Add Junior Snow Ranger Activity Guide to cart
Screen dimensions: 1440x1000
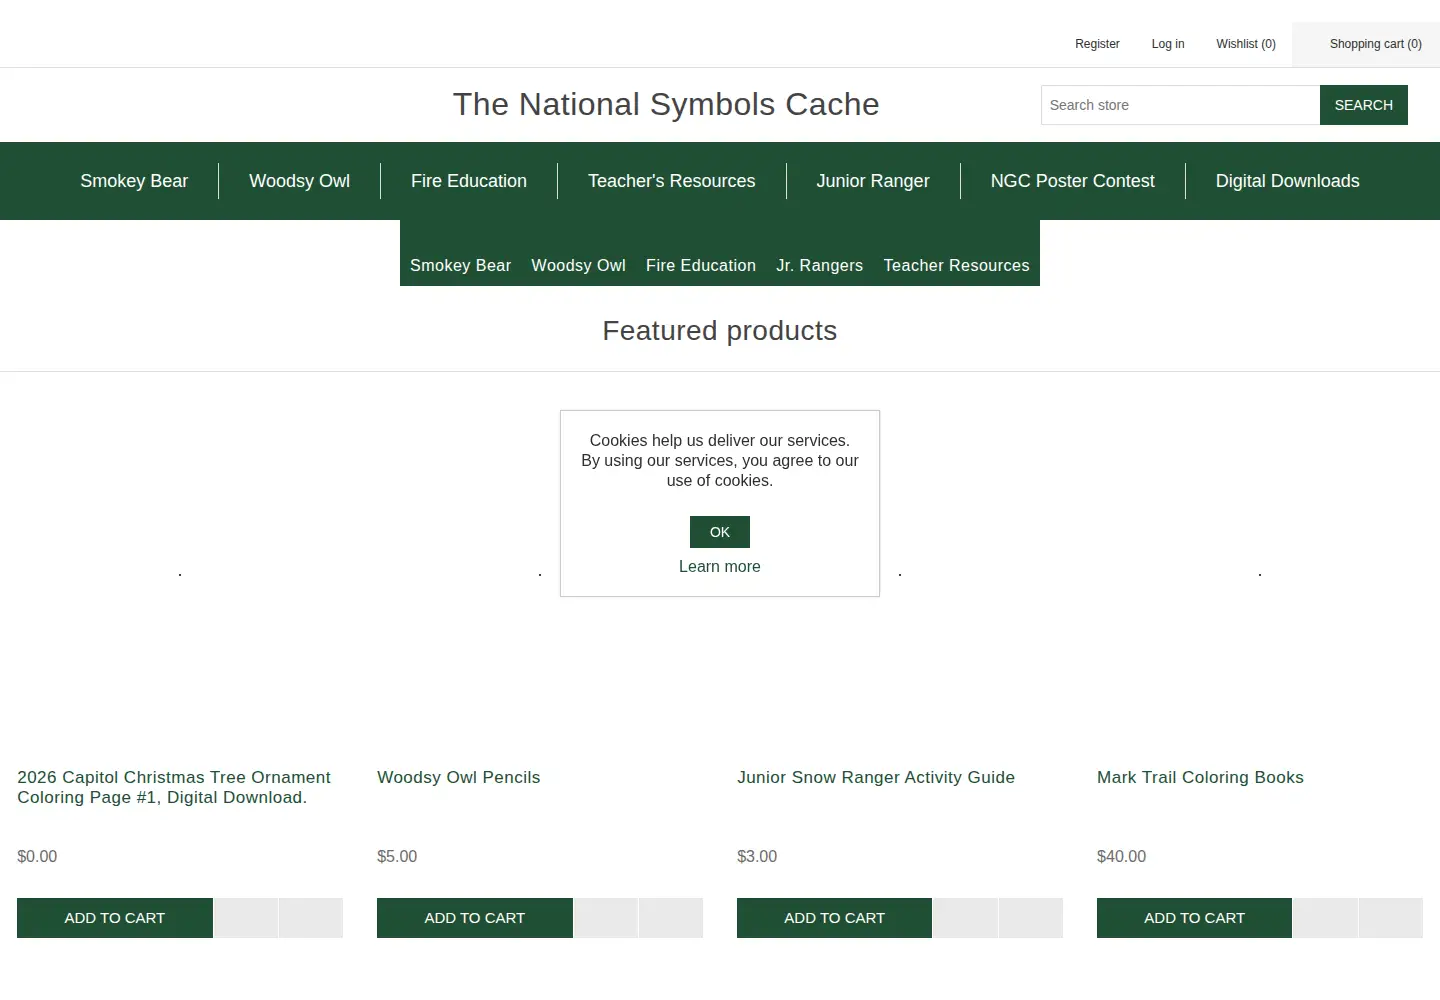[835, 918]
